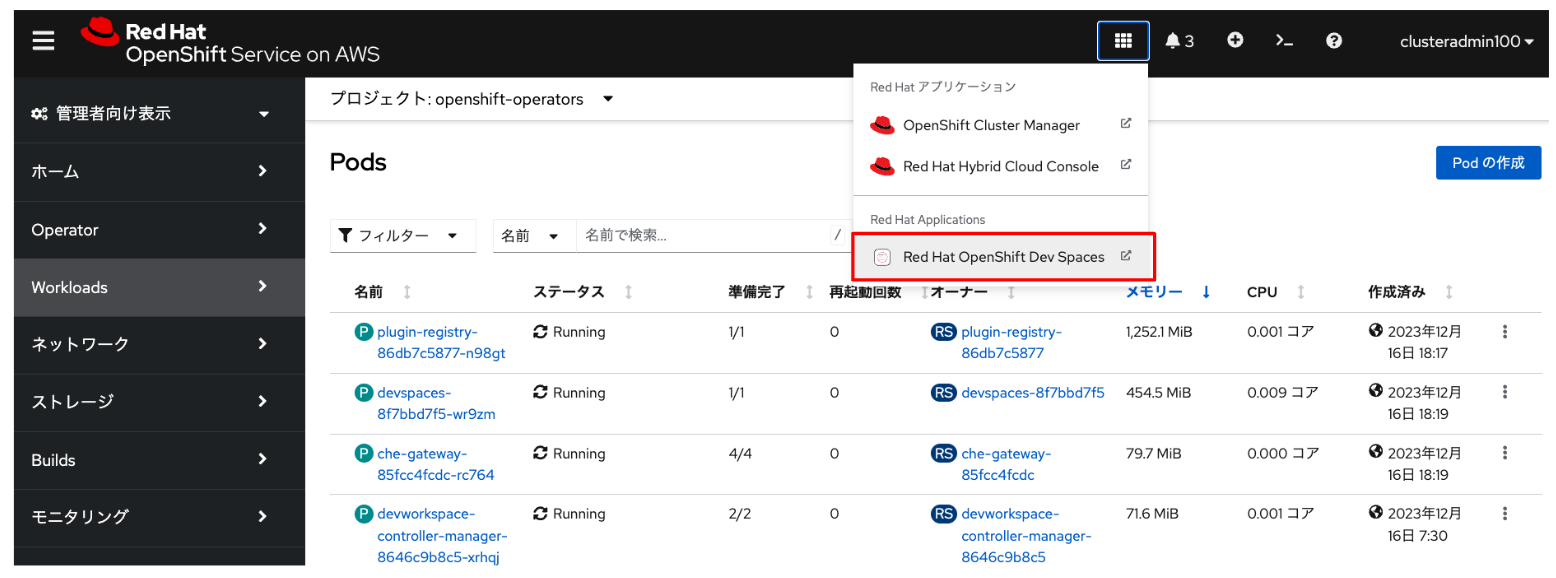Sort by 作成済み column sort arrows

(x=1448, y=292)
